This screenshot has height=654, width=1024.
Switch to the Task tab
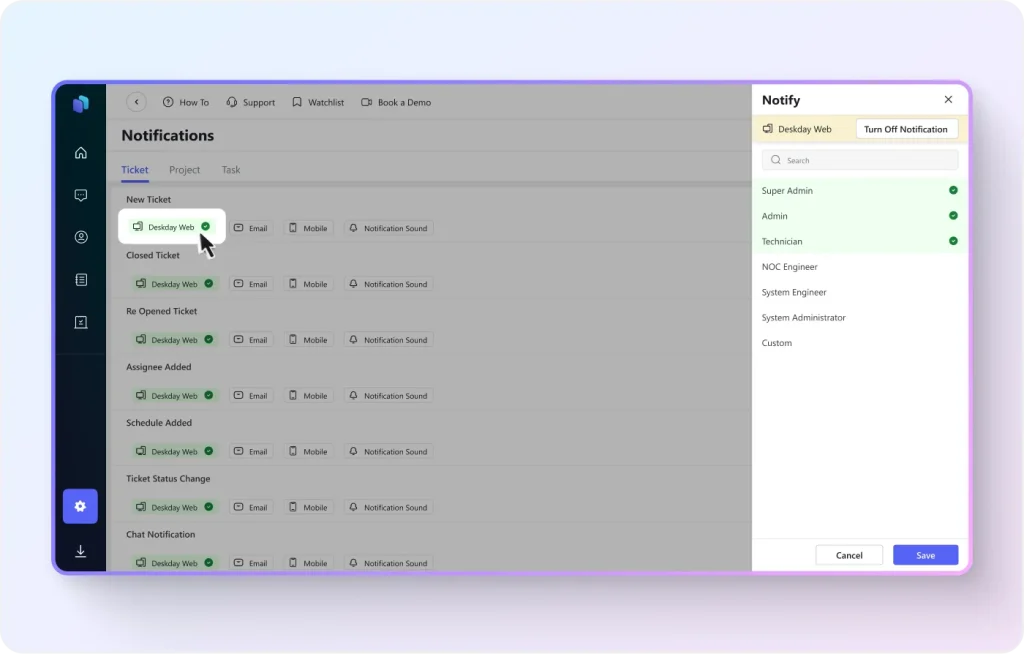[x=231, y=170]
